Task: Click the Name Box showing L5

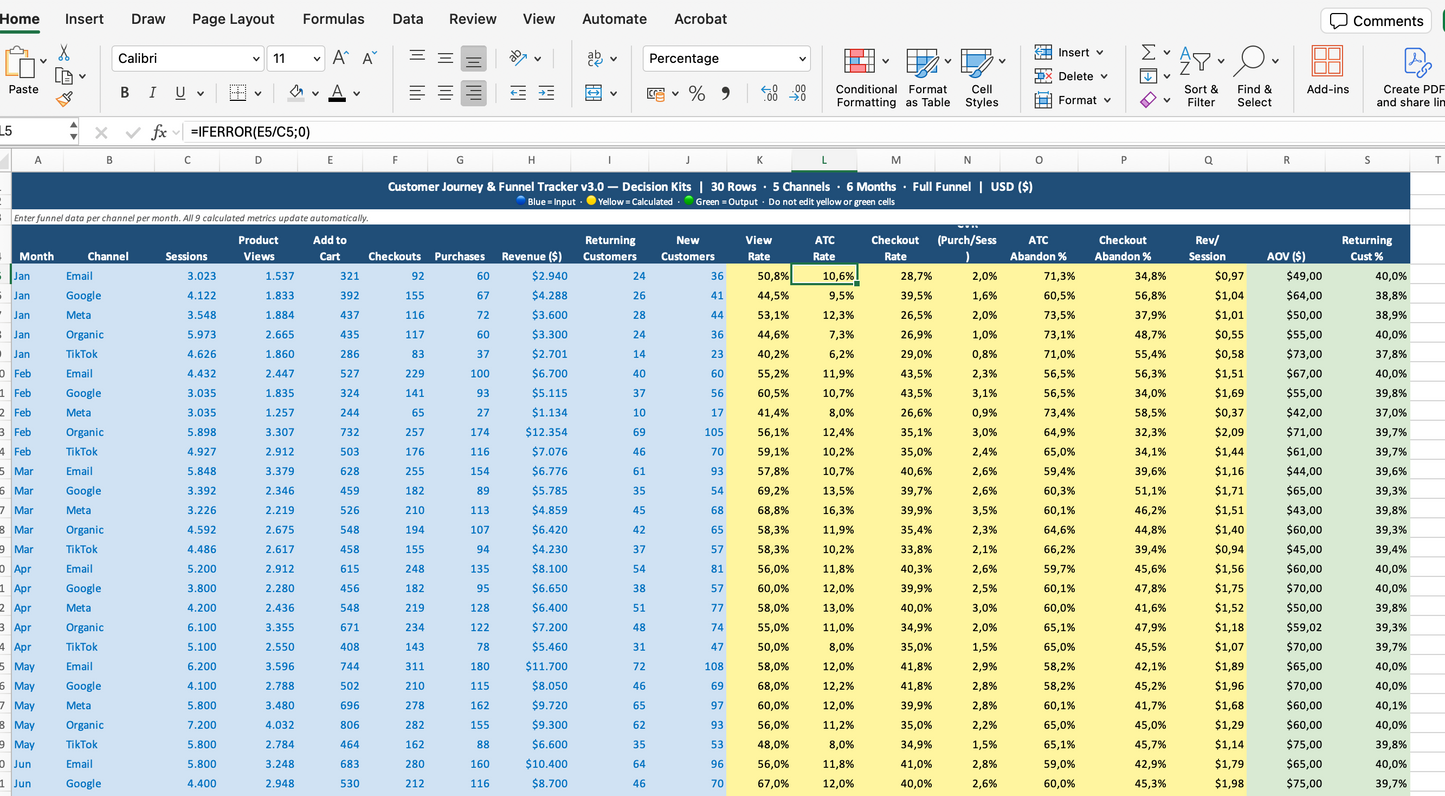Action: pos(33,132)
